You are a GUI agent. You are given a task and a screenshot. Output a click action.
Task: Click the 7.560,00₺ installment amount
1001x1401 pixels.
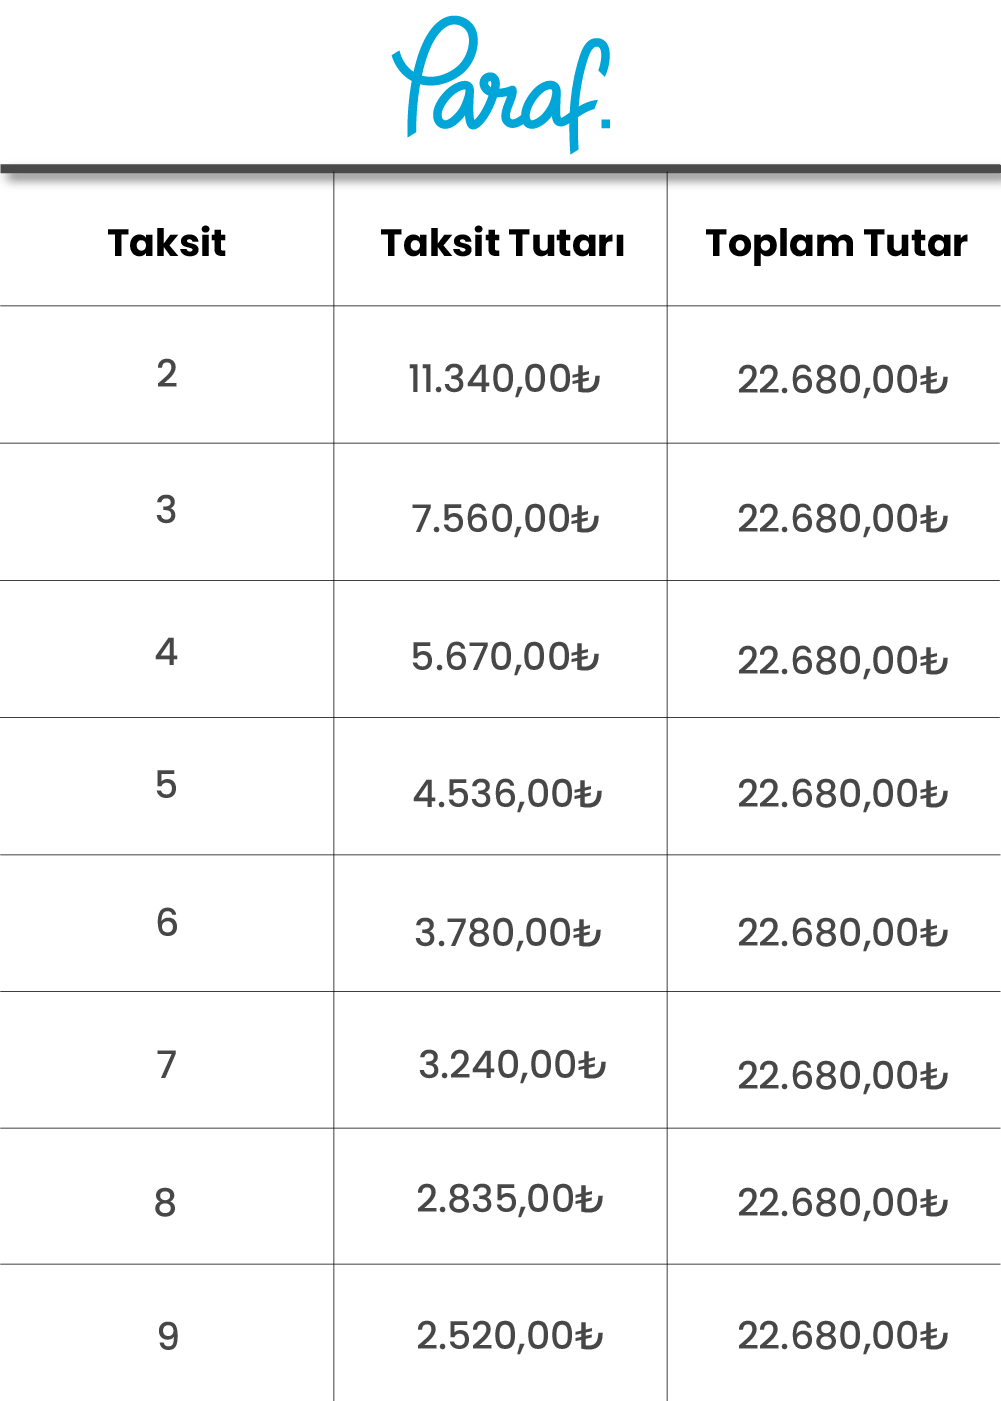[x=505, y=518]
